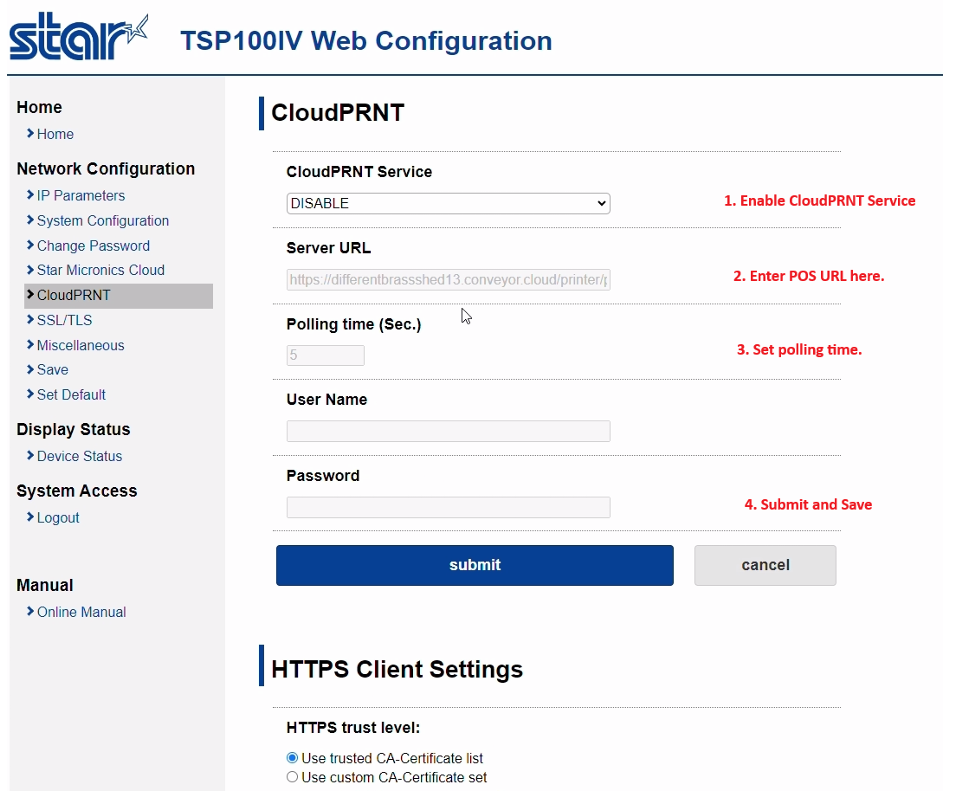Click Set Default in sidebar

pyautogui.click(x=71, y=395)
